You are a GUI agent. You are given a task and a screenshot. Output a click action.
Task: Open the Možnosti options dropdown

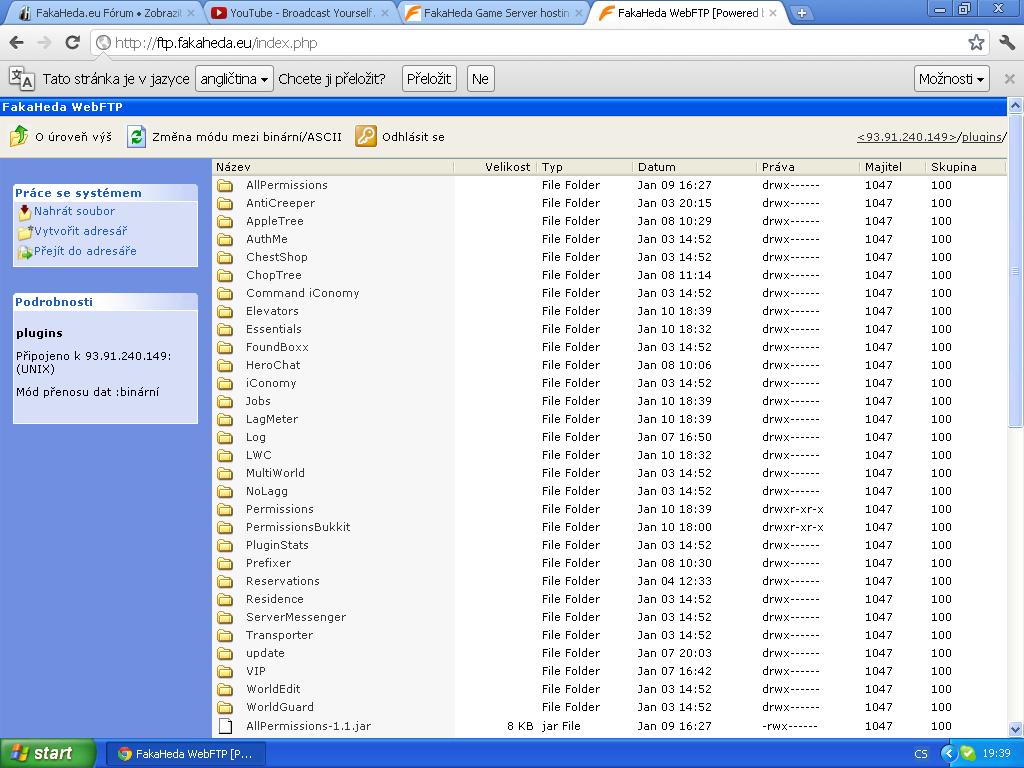pos(952,79)
